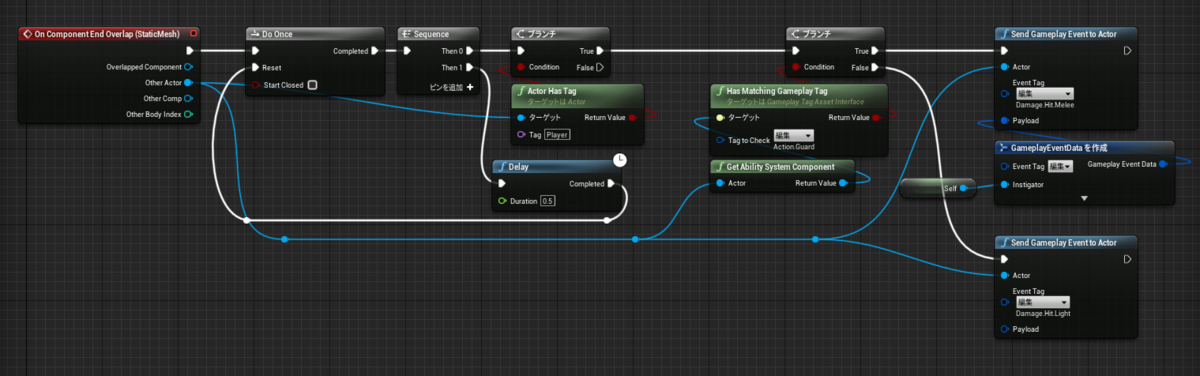Expand the GameplayEventData node's hidden pins arrow
Image resolution: width=1200 pixels, height=376 pixels.
(1084, 199)
